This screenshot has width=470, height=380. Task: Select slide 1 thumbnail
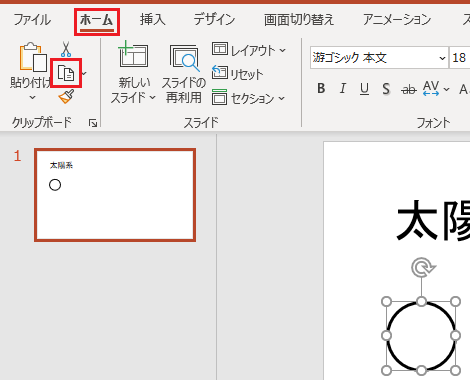(x=115, y=195)
